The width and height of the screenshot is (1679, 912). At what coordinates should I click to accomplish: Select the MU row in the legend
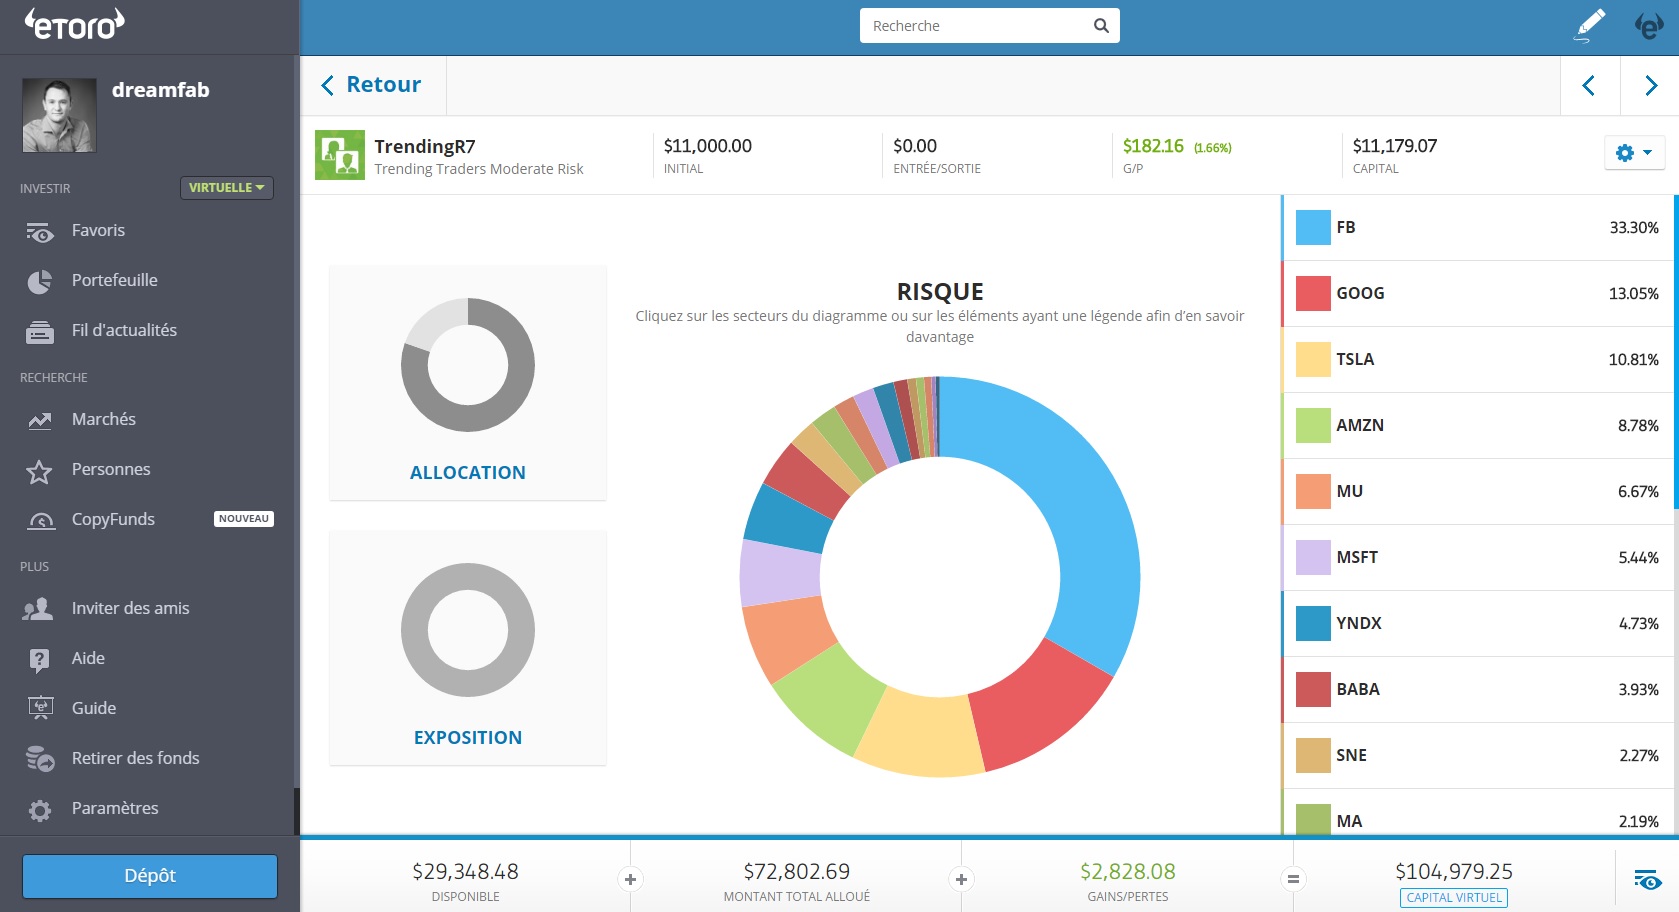click(1478, 492)
